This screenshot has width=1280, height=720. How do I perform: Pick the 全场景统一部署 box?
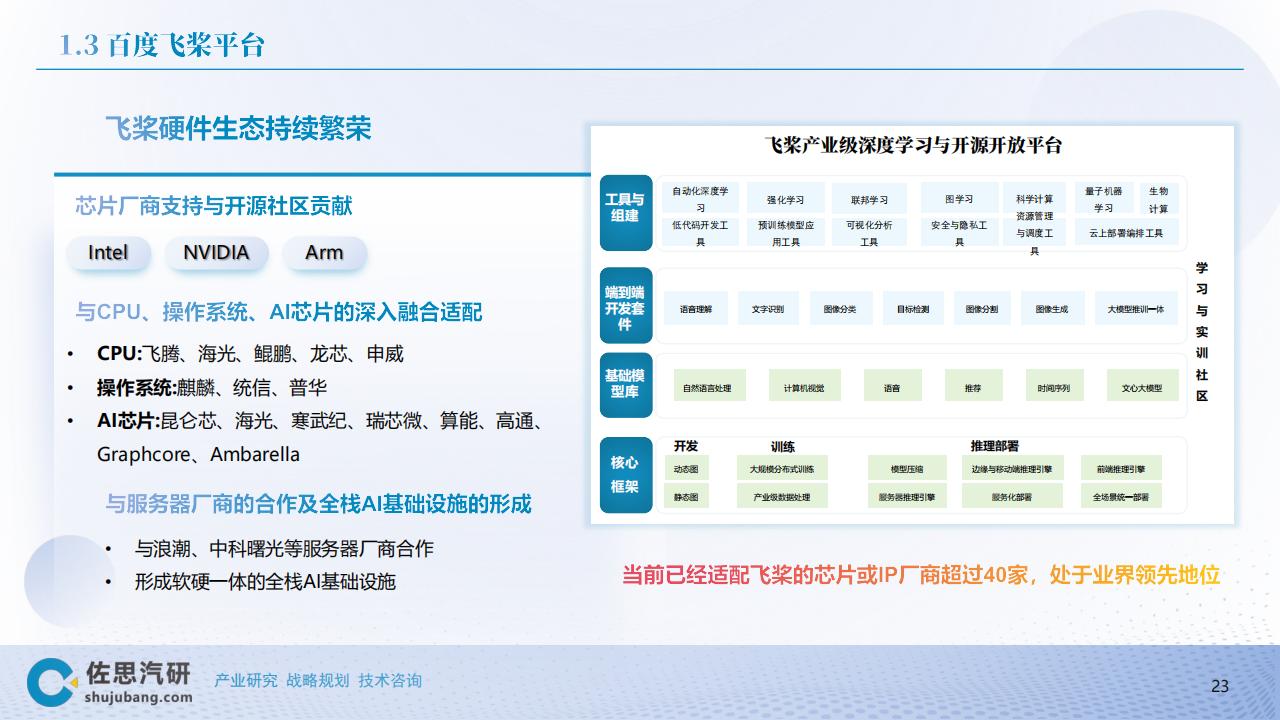point(1121,496)
